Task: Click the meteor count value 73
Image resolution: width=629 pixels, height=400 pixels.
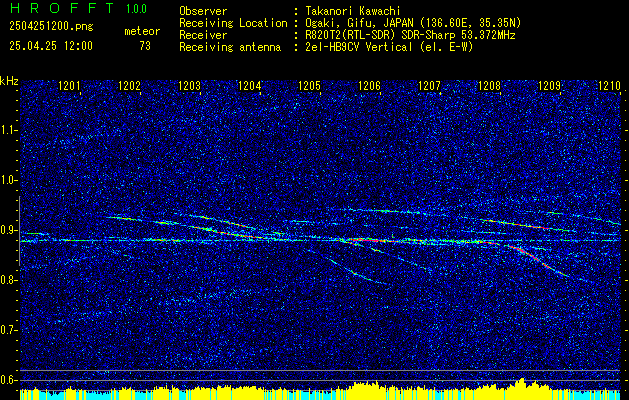Action: tap(145, 46)
